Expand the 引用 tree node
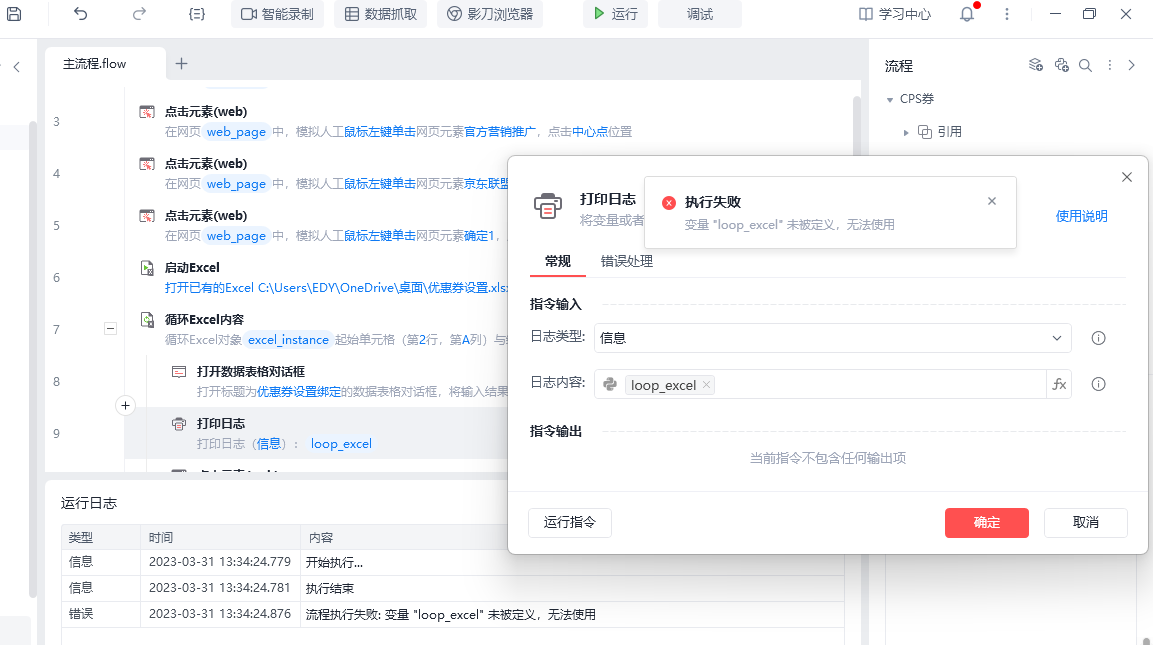1153x645 pixels. (906, 132)
